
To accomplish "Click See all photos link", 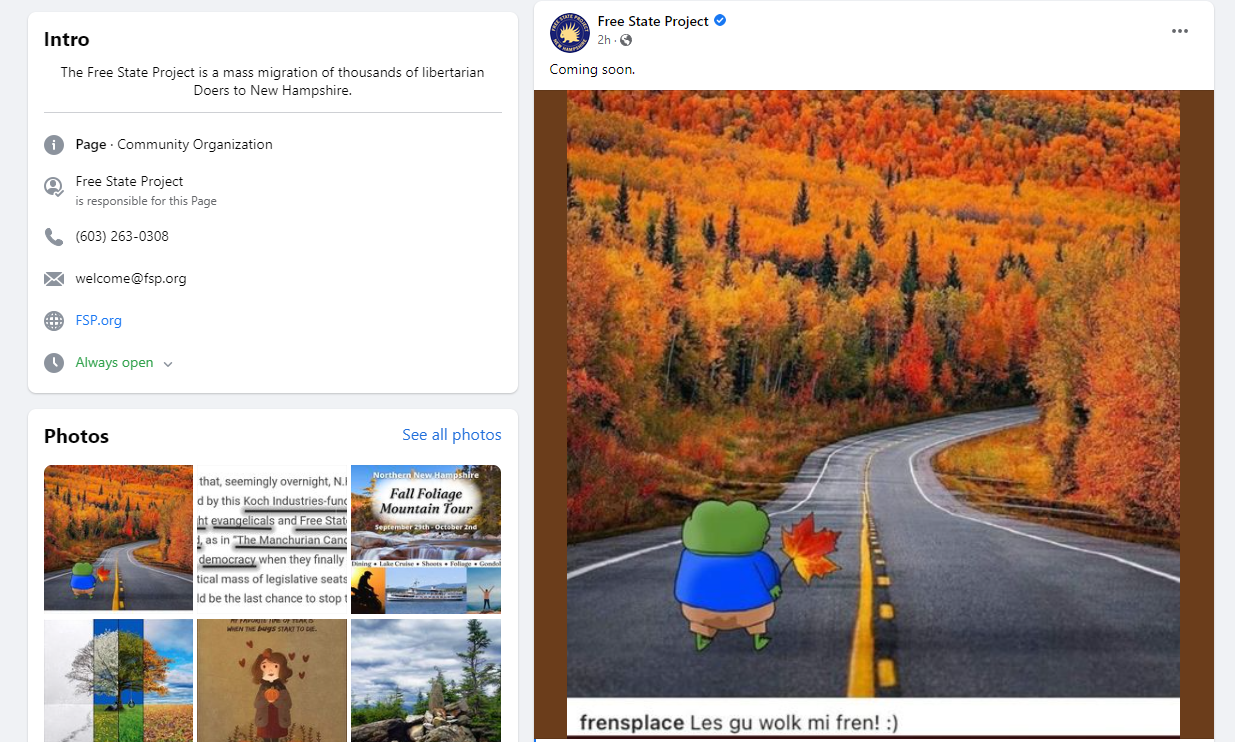I will click(x=452, y=435).
